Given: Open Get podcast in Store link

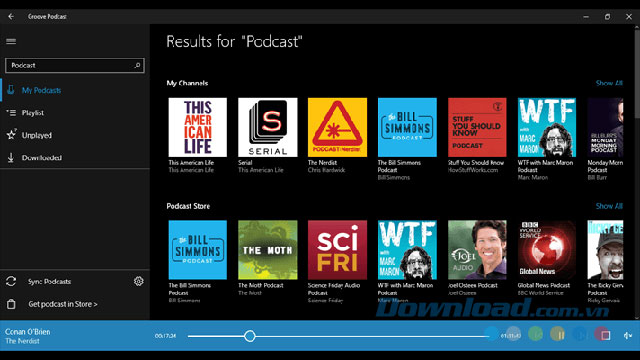Looking at the screenshot, I should tap(63, 304).
